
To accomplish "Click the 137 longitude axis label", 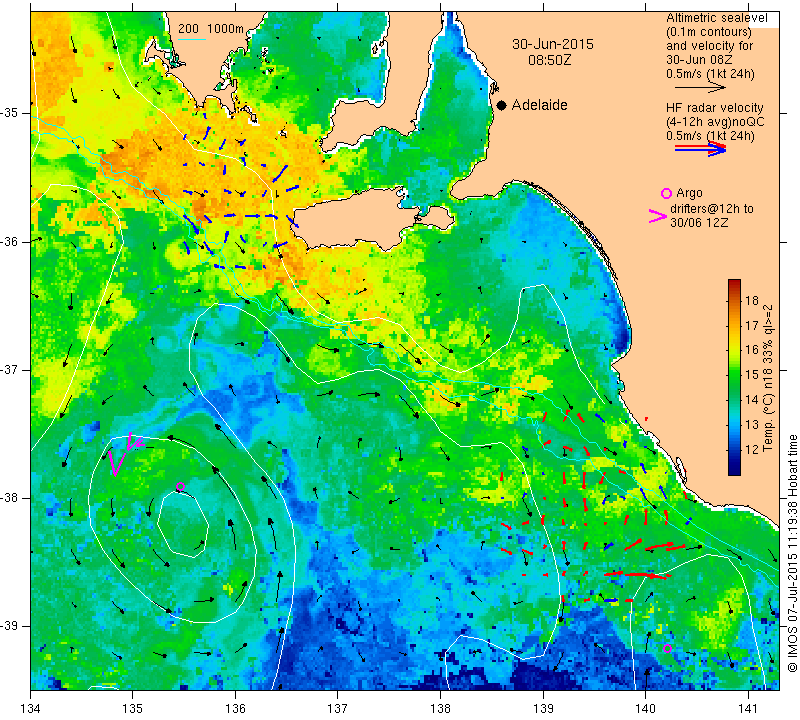I will point(338,709).
